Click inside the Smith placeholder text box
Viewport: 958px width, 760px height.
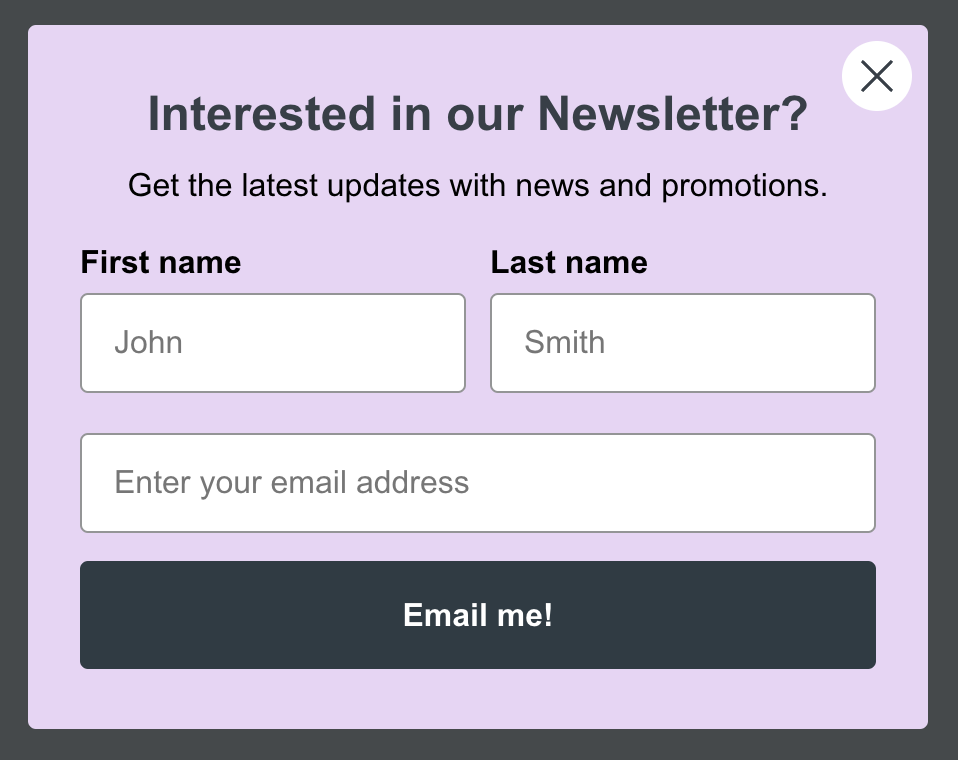683,342
